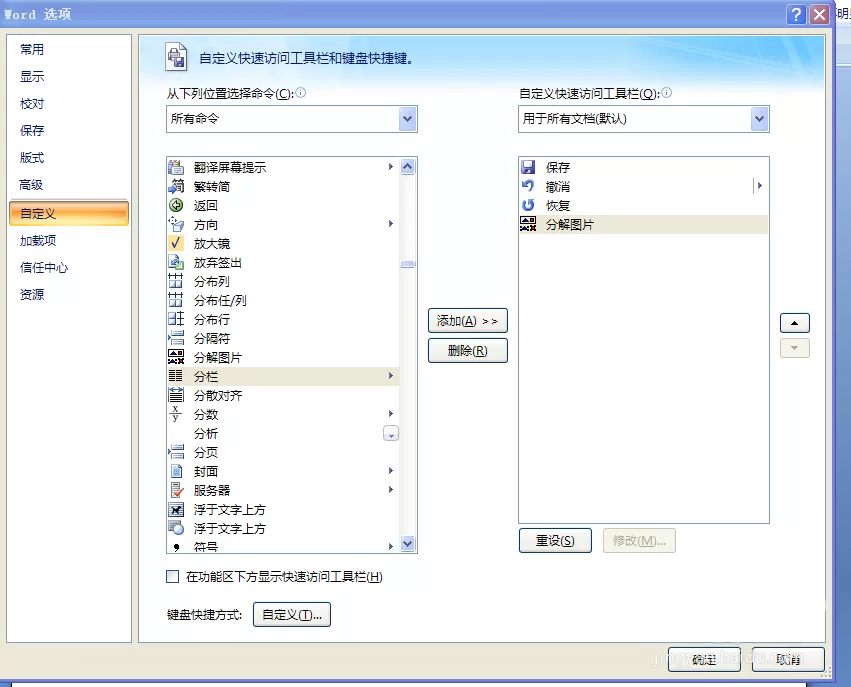Open keyboard shortcut 自定义(T)... button
The width and height of the screenshot is (851, 687).
click(x=292, y=614)
